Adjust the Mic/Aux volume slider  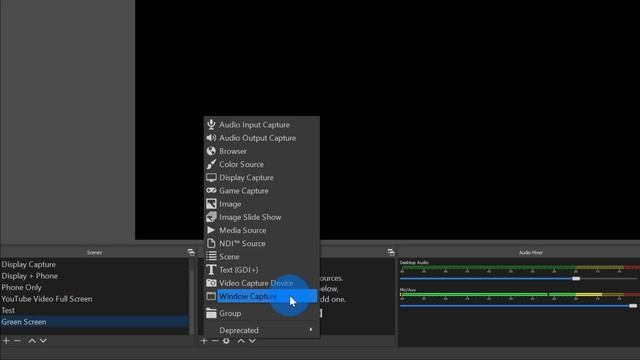(x=633, y=306)
